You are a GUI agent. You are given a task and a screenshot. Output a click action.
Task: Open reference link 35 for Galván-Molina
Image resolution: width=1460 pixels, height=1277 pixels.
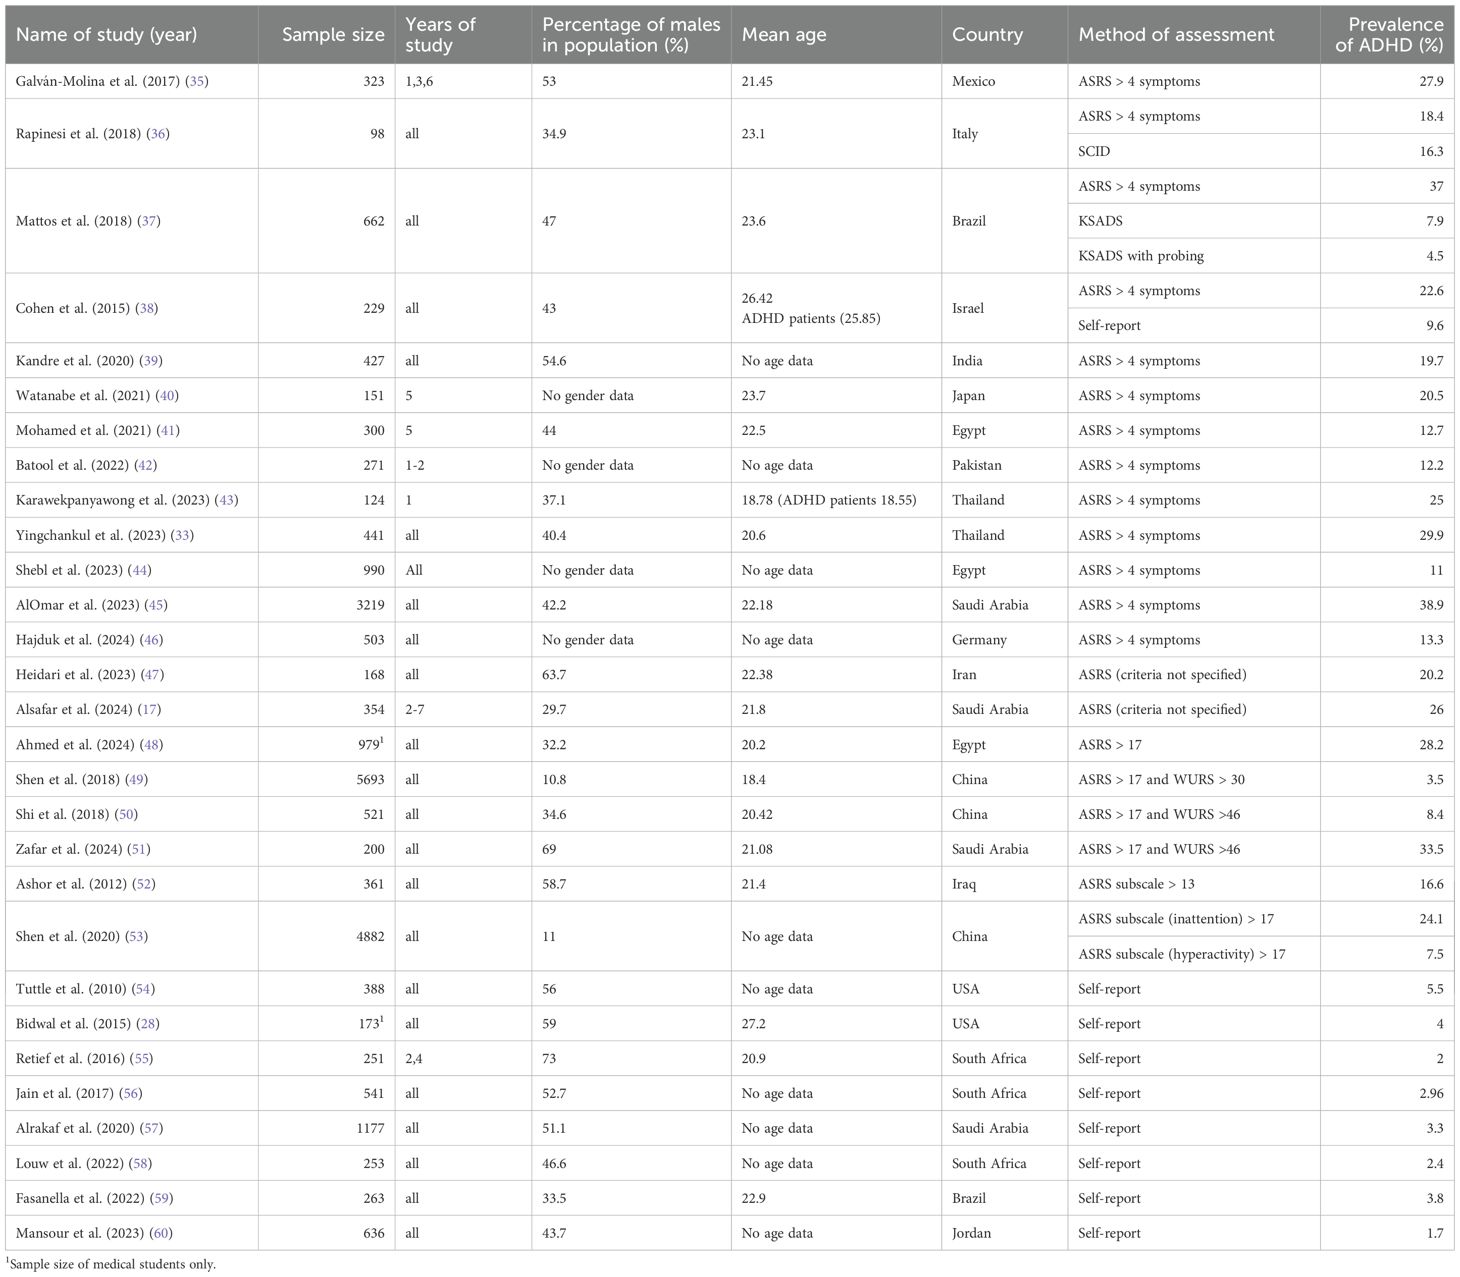(x=199, y=82)
